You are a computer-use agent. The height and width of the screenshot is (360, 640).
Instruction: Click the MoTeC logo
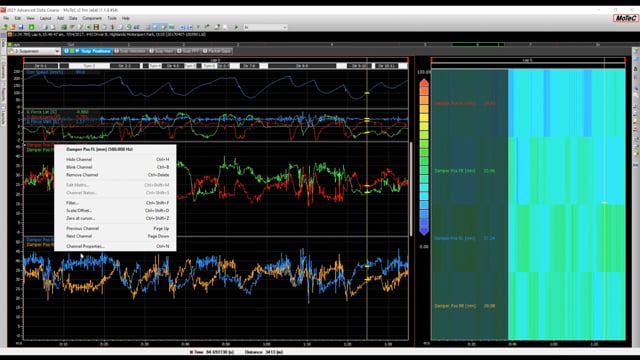tap(625, 18)
